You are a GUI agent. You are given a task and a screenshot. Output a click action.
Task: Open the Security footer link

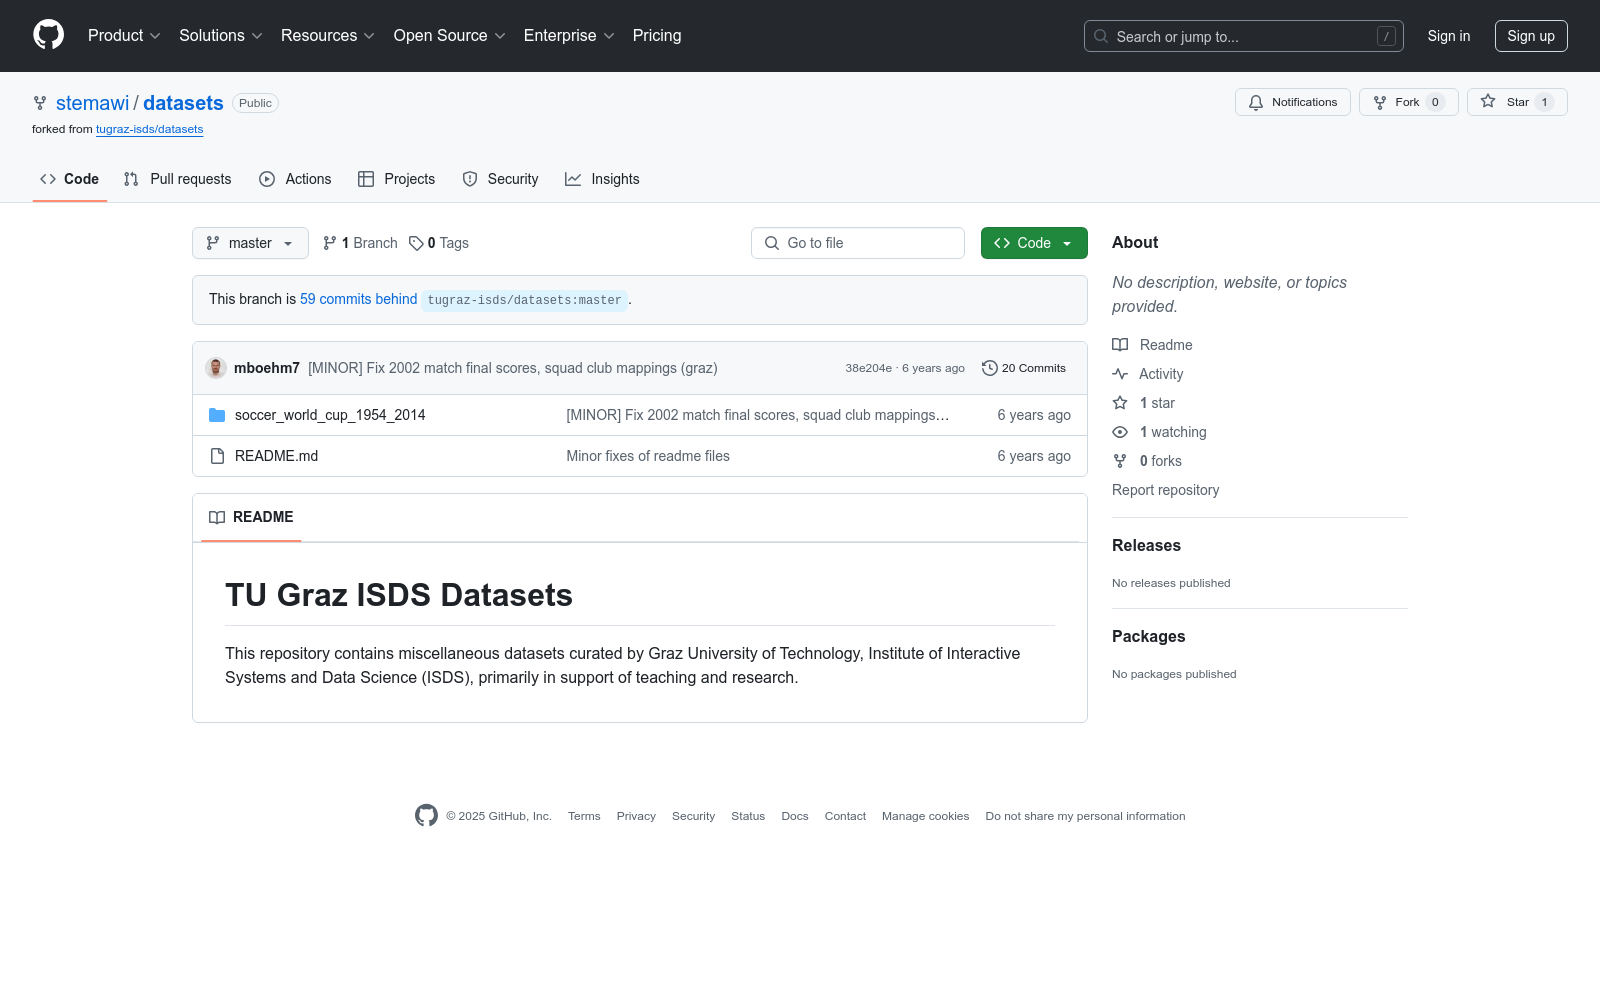[x=693, y=816]
